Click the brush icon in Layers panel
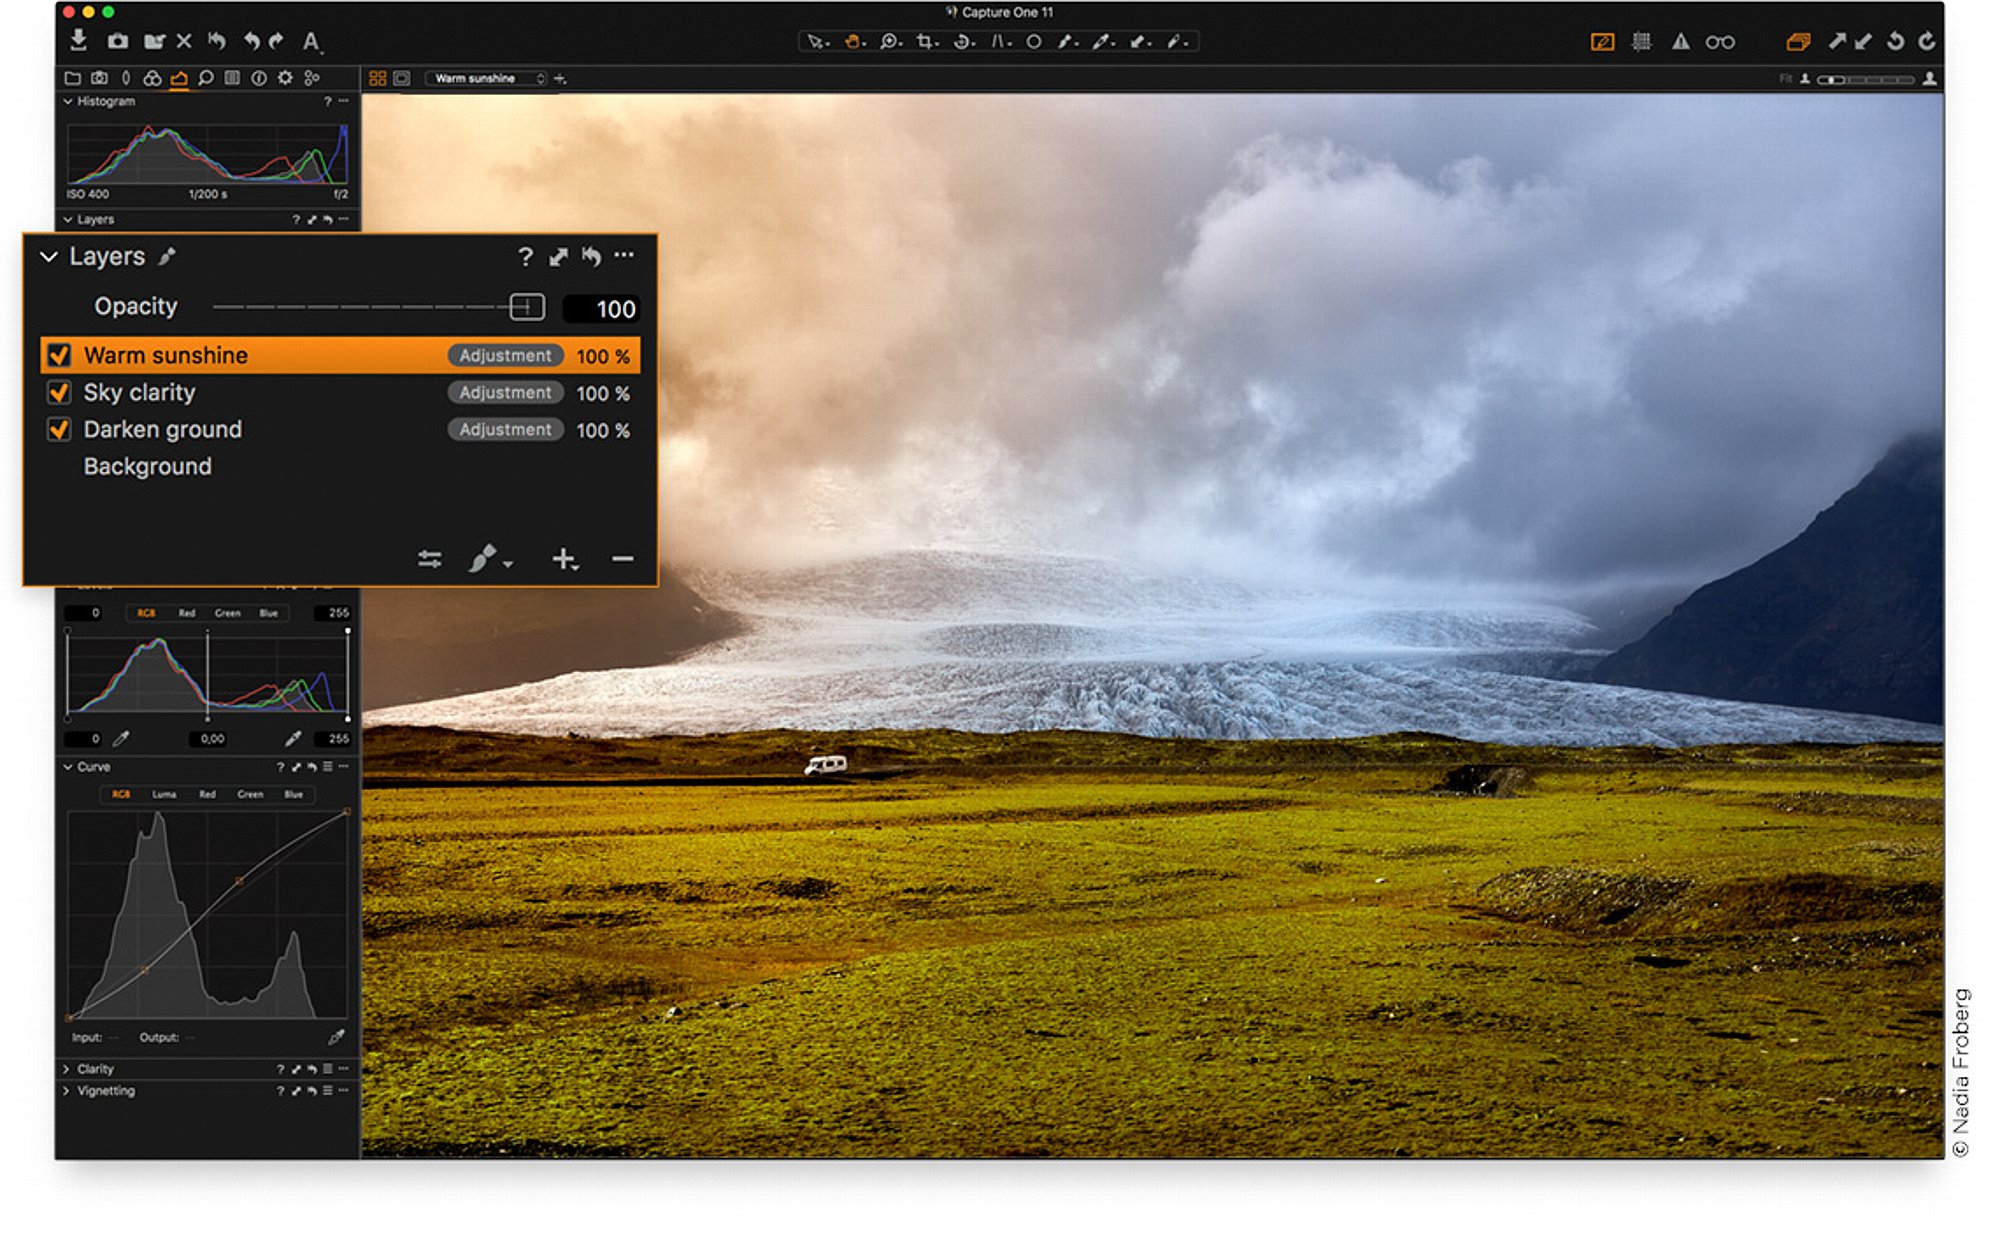The width and height of the screenshot is (2000, 1239). pos(484,558)
